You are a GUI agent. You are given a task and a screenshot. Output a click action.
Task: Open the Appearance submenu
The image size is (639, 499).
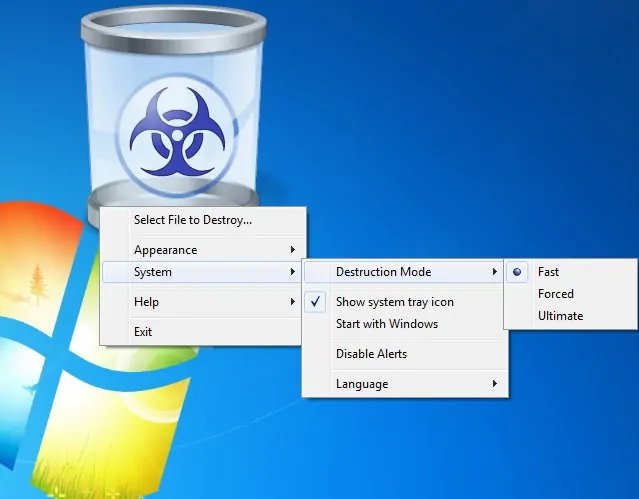pos(166,250)
